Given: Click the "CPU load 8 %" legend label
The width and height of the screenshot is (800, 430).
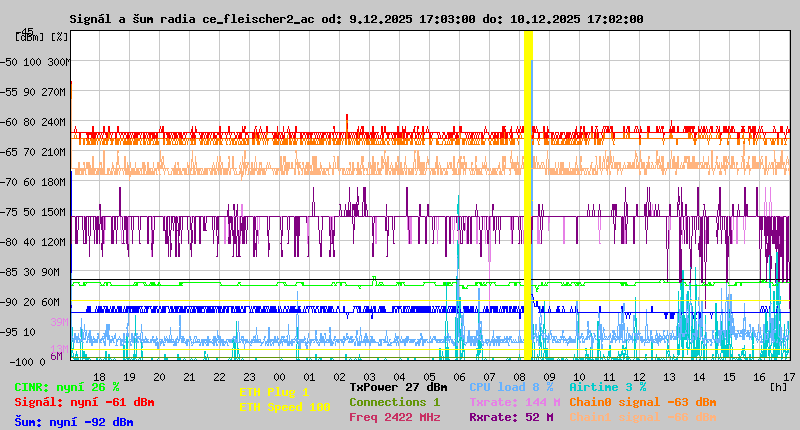Looking at the screenshot, I should 511,388.
